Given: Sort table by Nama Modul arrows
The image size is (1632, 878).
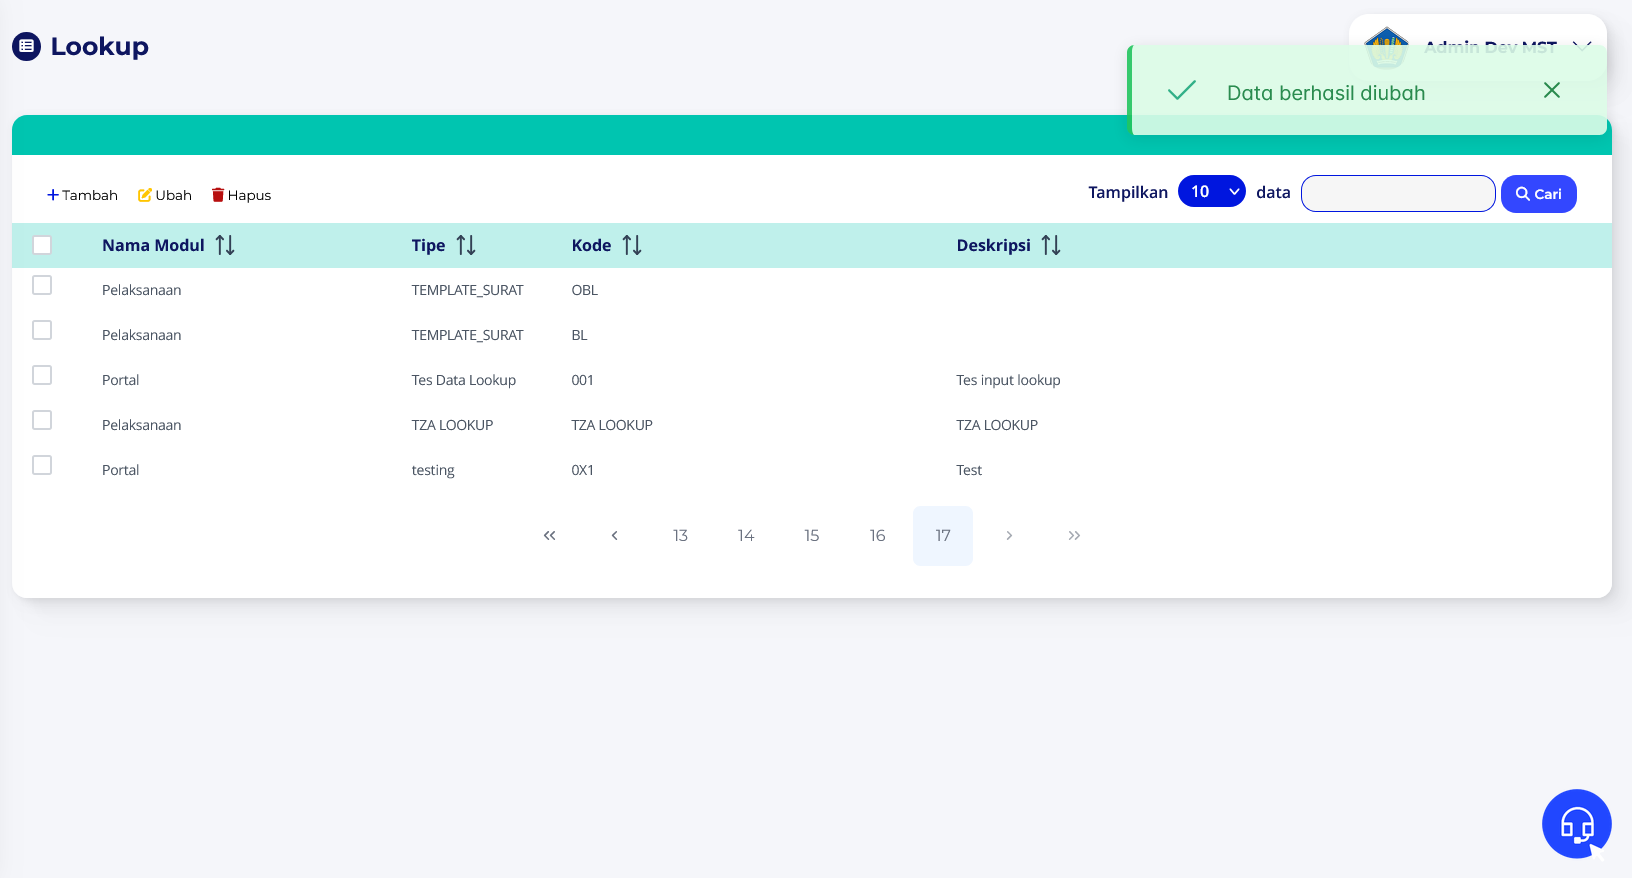Looking at the screenshot, I should tap(225, 245).
